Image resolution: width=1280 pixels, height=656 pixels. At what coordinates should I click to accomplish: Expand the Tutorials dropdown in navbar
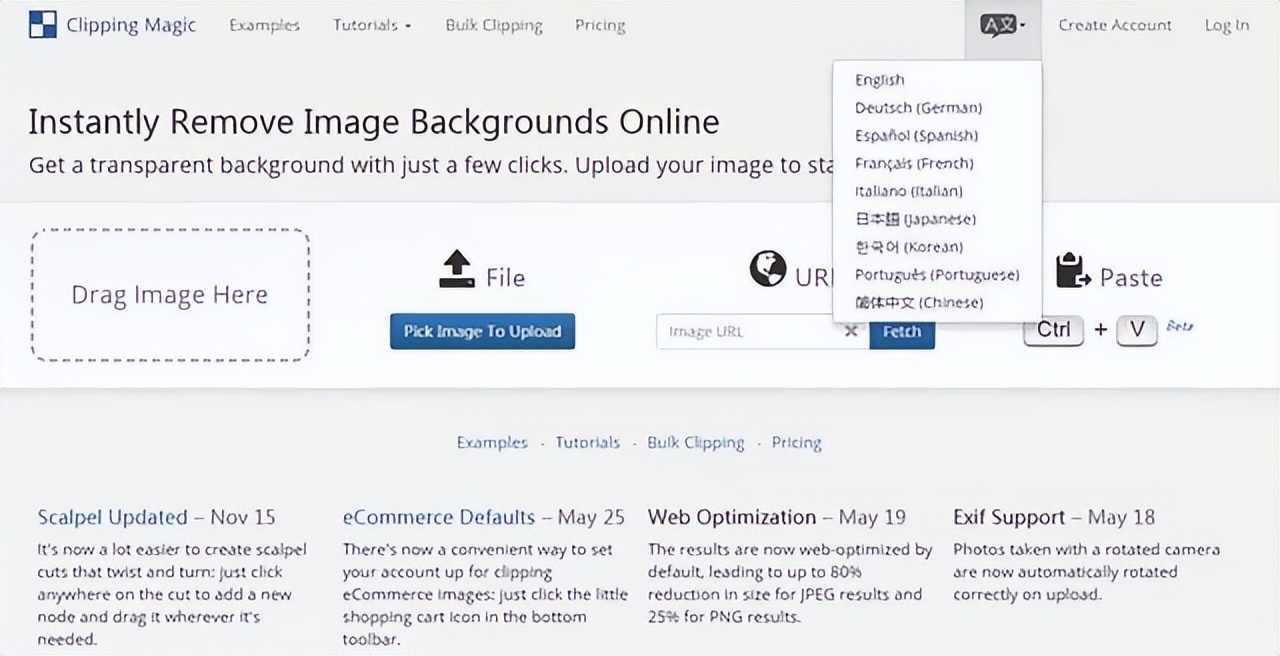point(372,26)
